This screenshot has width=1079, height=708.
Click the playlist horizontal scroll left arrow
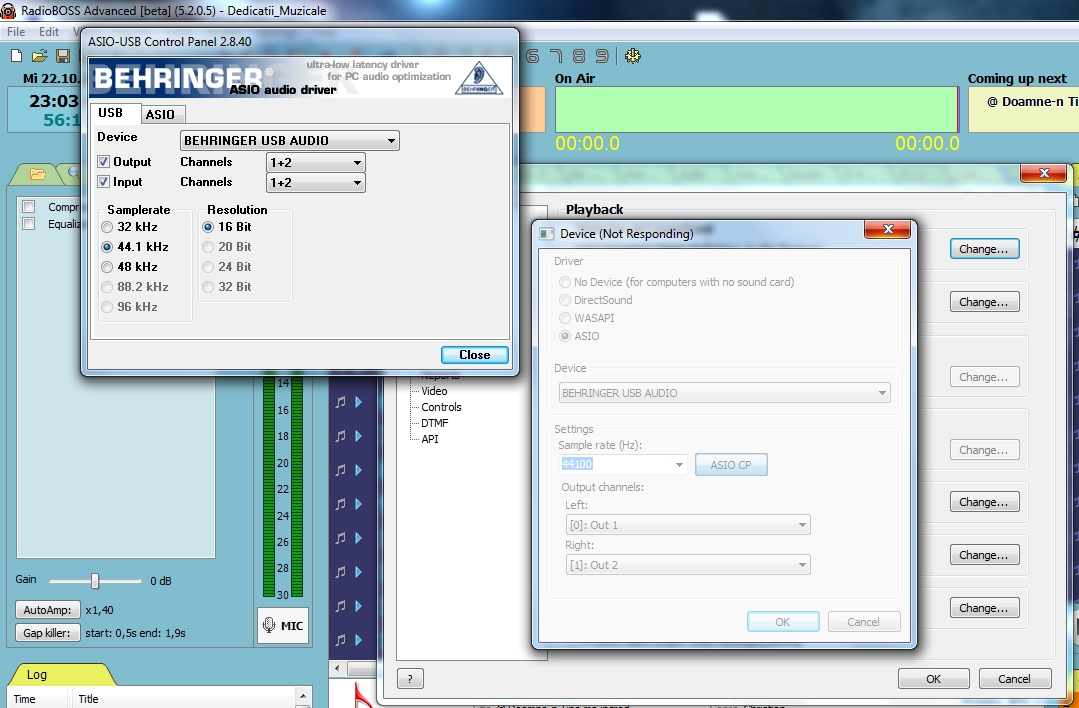(336, 668)
